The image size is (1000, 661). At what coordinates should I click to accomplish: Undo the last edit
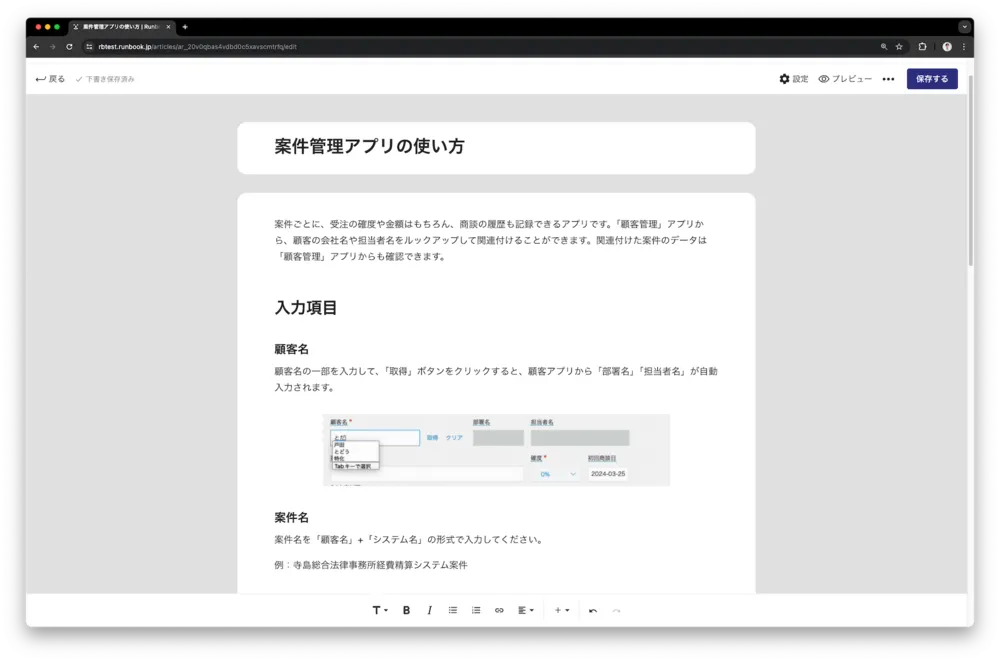coord(593,610)
